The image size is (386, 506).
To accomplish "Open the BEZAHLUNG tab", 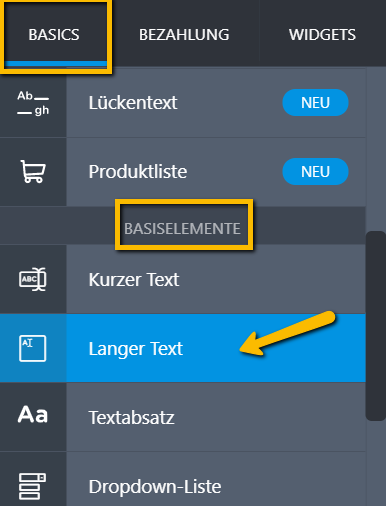I will [x=184, y=35].
